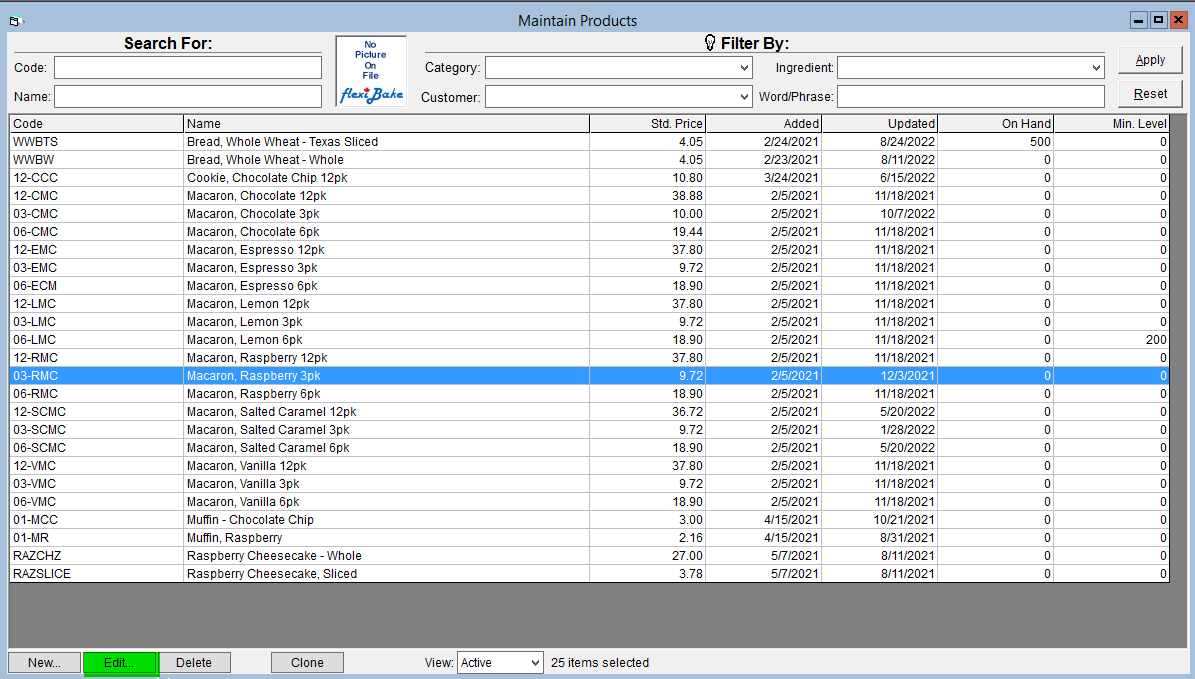Focus the Word/Phrase filter field
Viewport: 1195px width, 679px height.
970,97
